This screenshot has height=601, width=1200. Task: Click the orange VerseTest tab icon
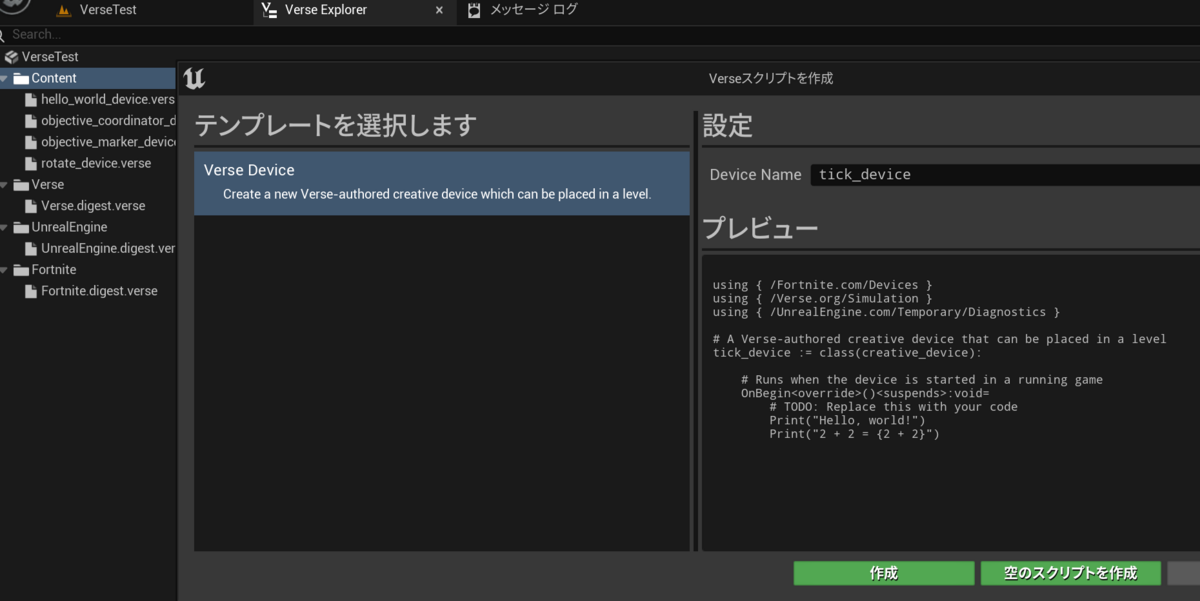point(64,10)
